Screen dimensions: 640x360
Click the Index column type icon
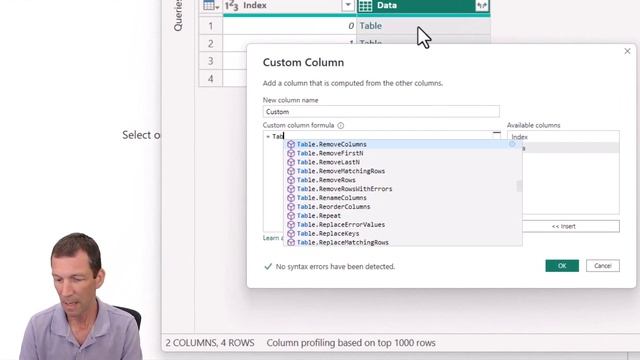231,6
